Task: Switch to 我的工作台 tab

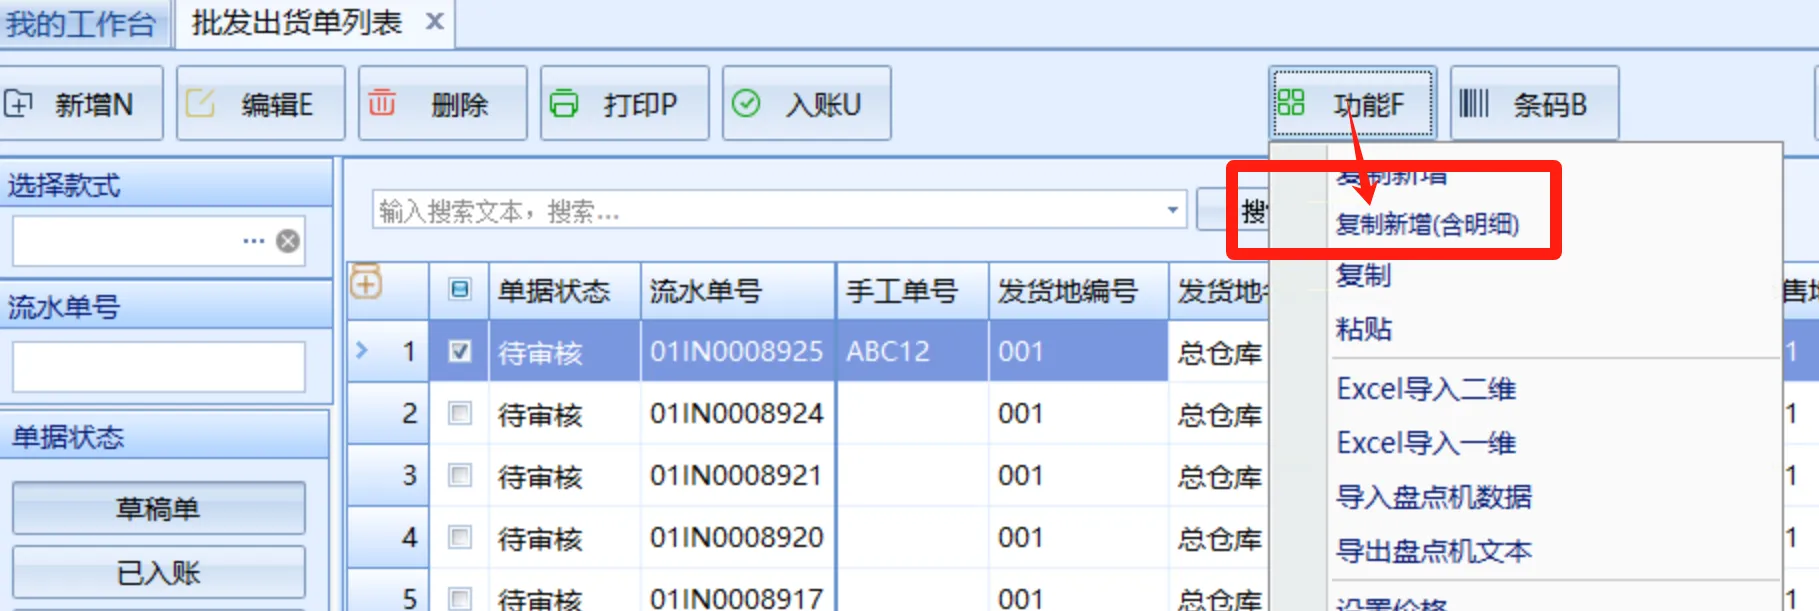Action: point(81,23)
